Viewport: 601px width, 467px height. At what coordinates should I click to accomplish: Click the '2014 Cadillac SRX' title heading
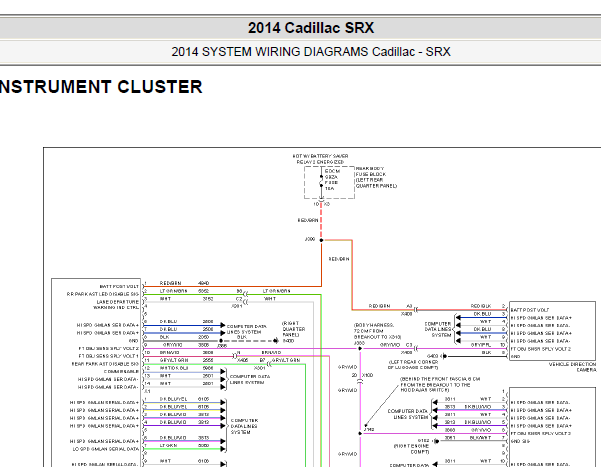point(311,28)
